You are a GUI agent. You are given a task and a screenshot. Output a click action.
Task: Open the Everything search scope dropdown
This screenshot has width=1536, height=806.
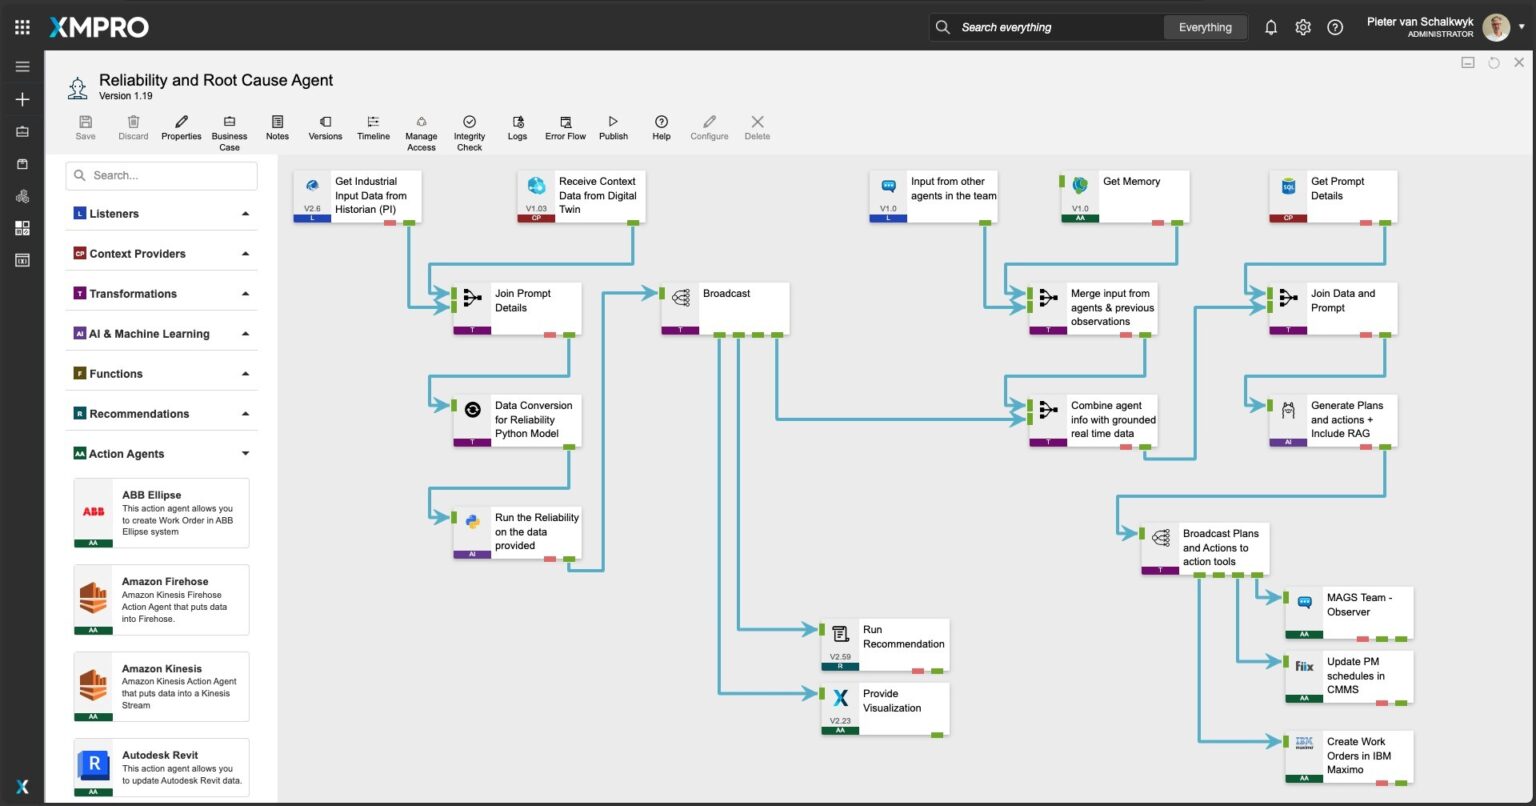pos(1205,28)
